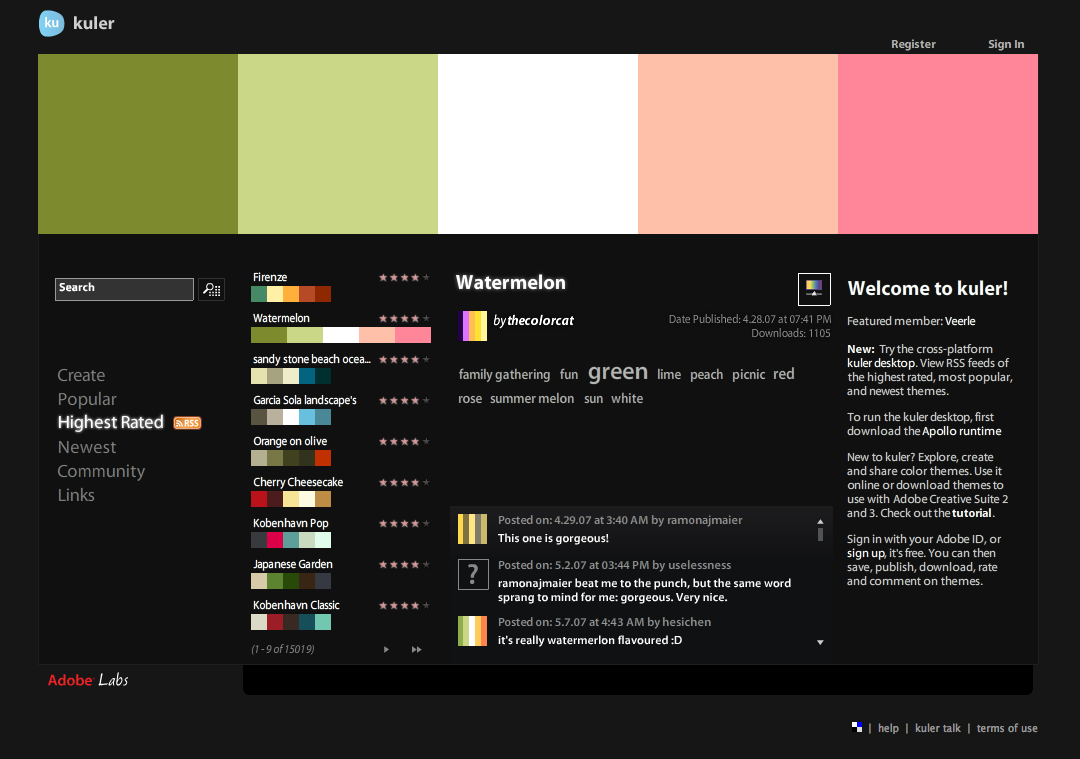Open terms of use link
1080x759 pixels.
click(1007, 728)
